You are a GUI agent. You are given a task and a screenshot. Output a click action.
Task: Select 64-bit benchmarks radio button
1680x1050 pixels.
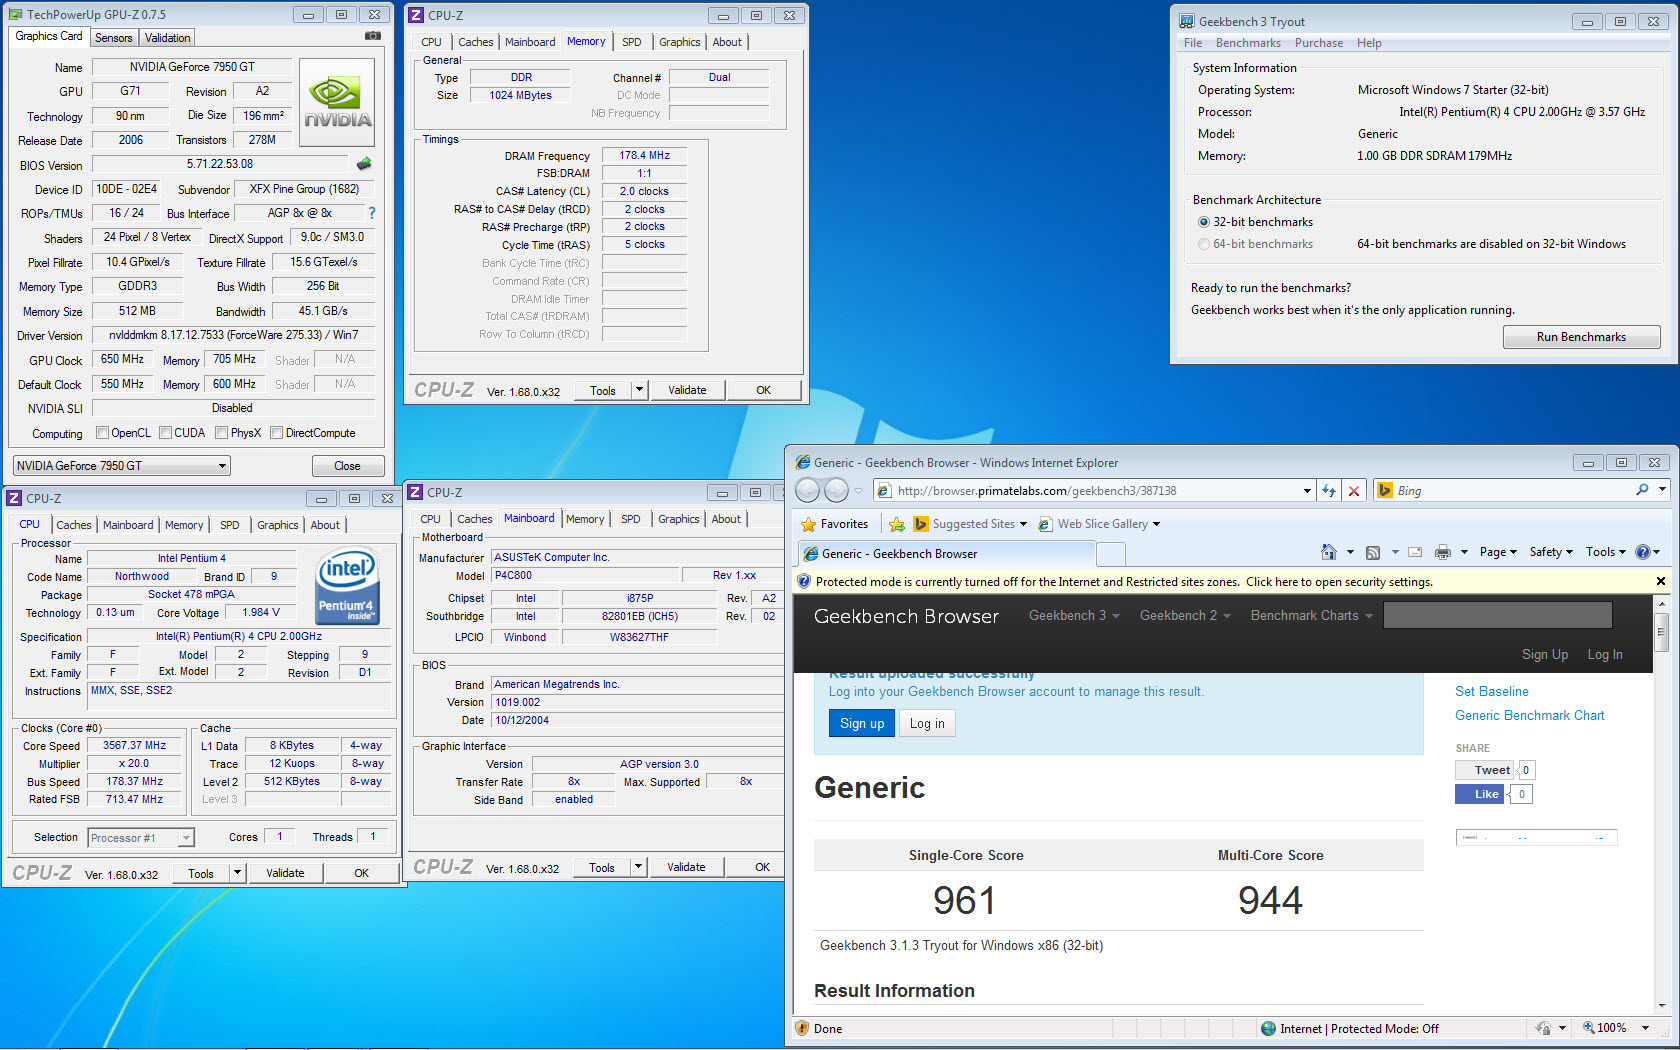(1204, 244)
